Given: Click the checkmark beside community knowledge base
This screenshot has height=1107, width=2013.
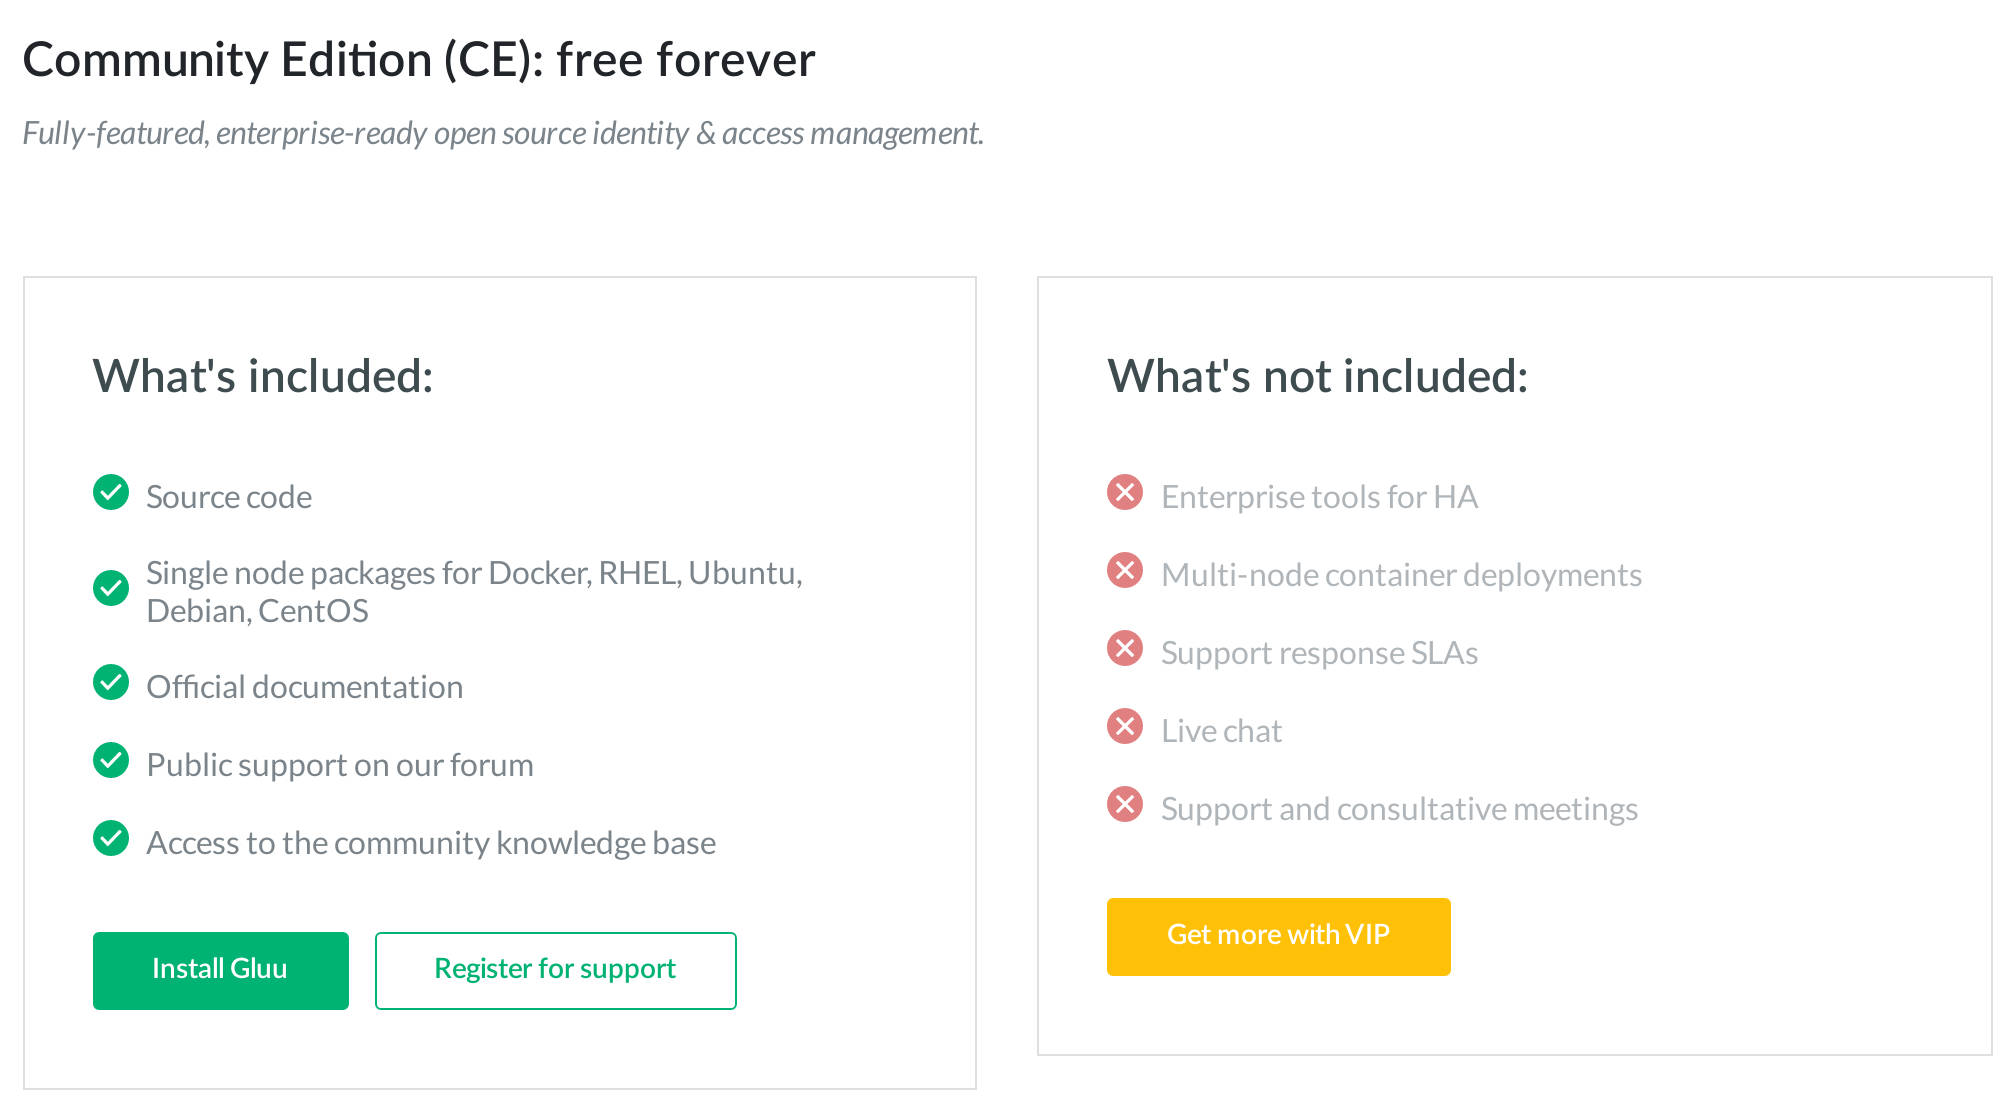Looking at the screenshot, I should [111, 839].
